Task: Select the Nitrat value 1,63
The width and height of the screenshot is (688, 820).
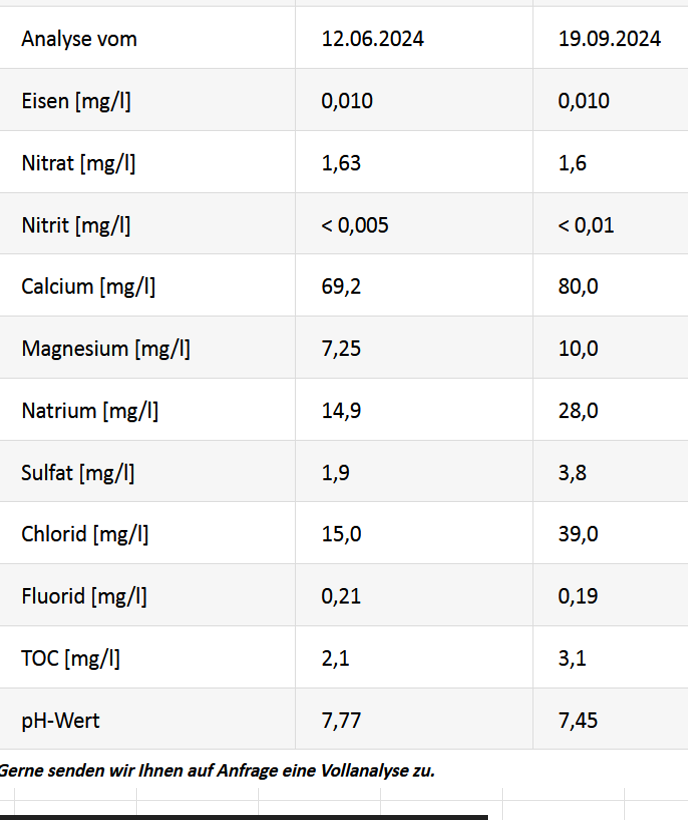Action: click(341, 163)
